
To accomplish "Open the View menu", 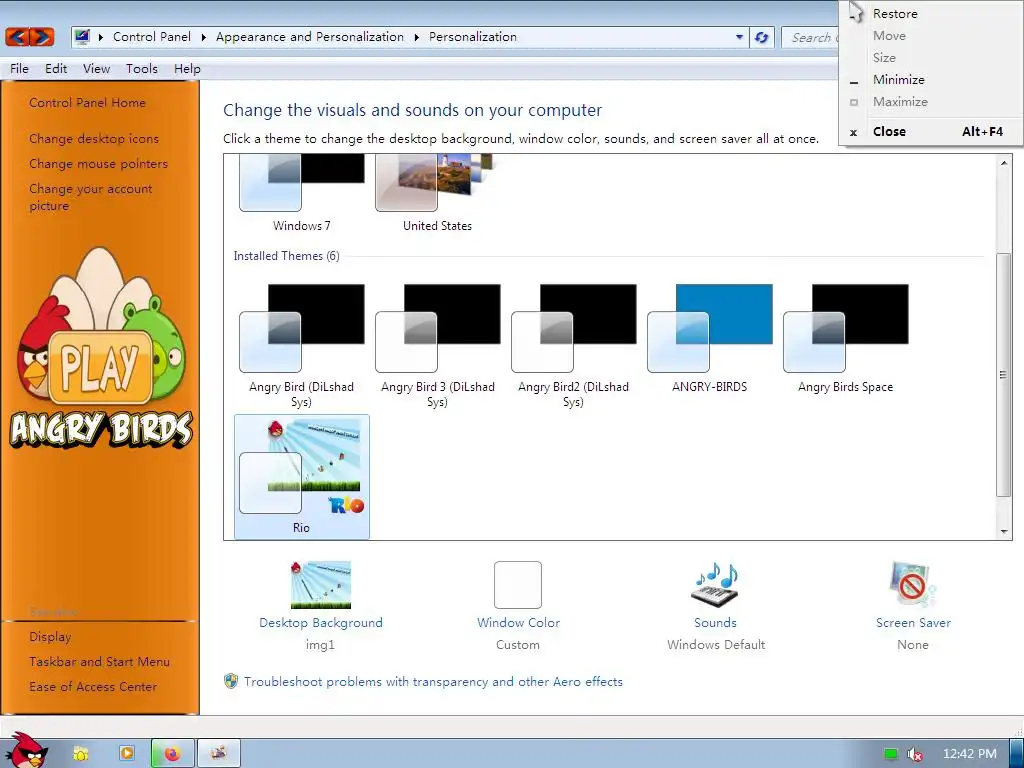I will tap(97, 69).
